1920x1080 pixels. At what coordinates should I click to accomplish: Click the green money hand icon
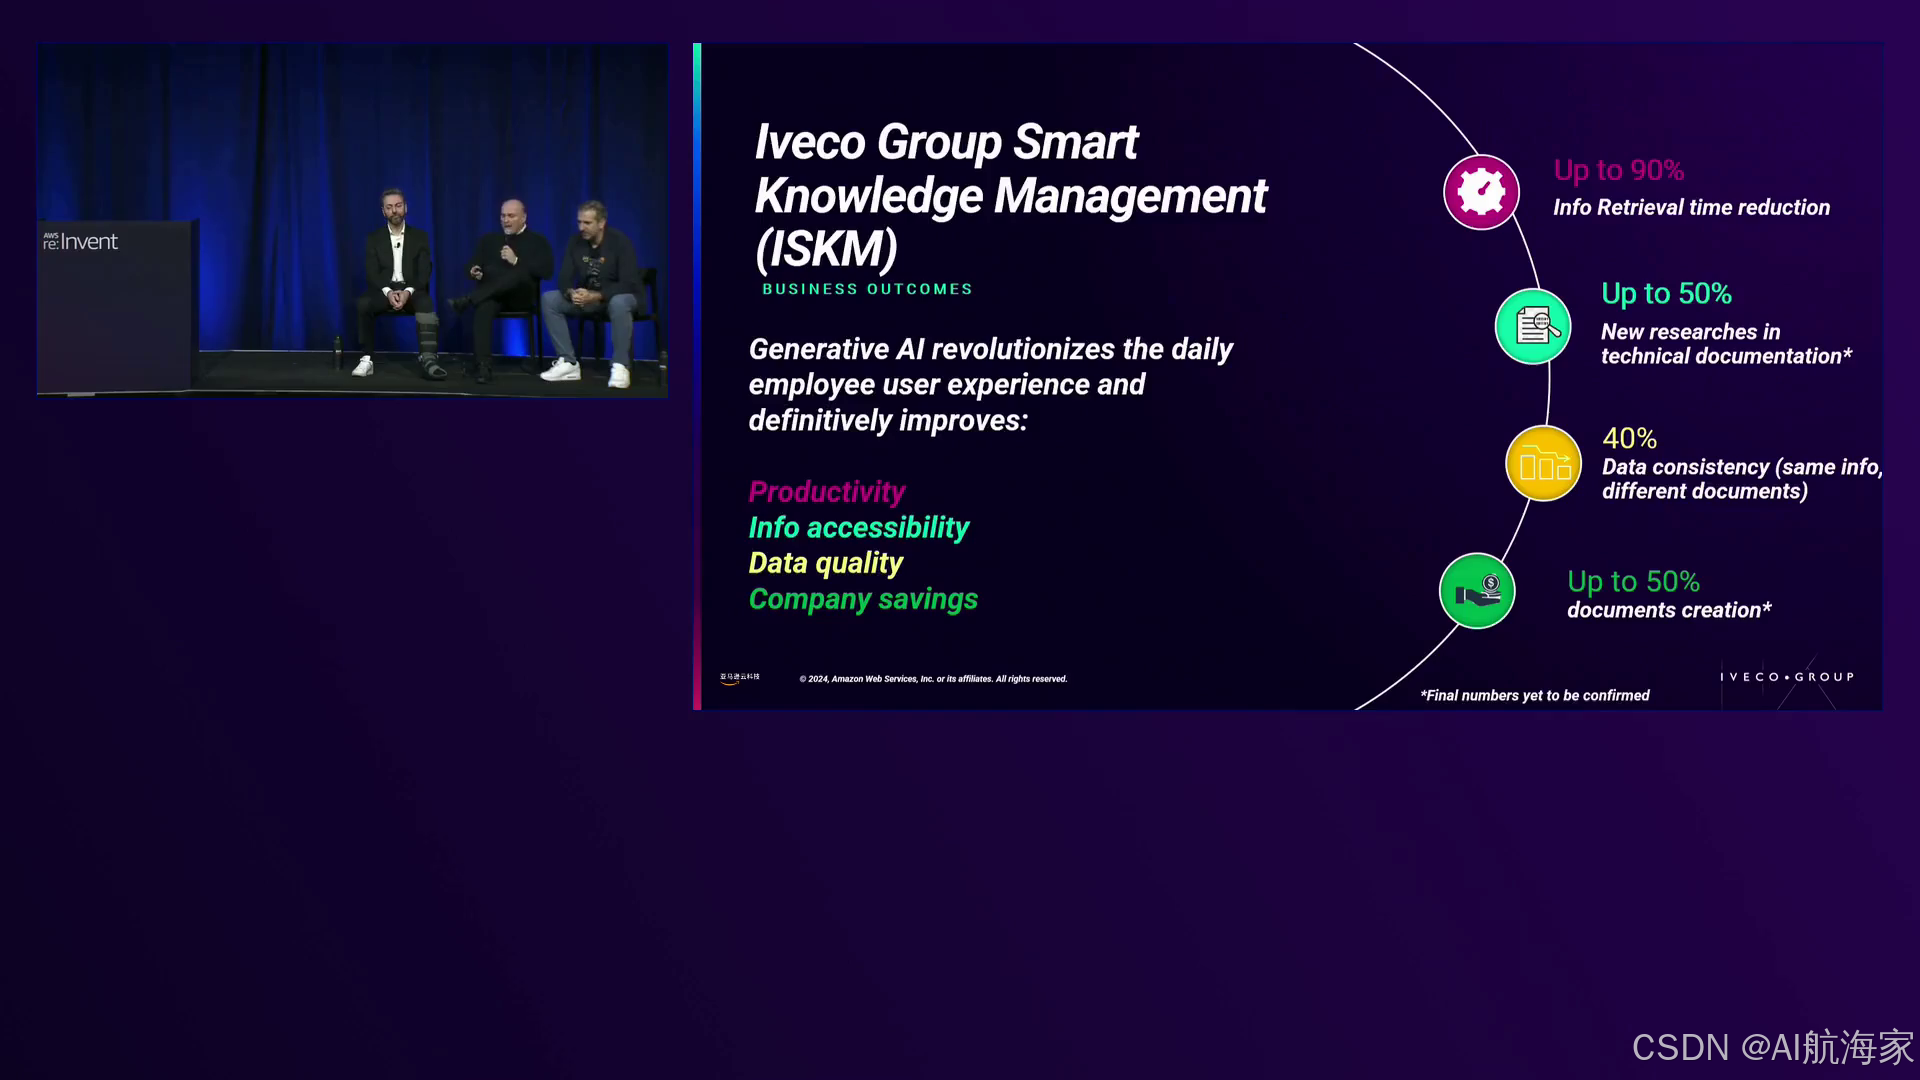point(1477,591)
